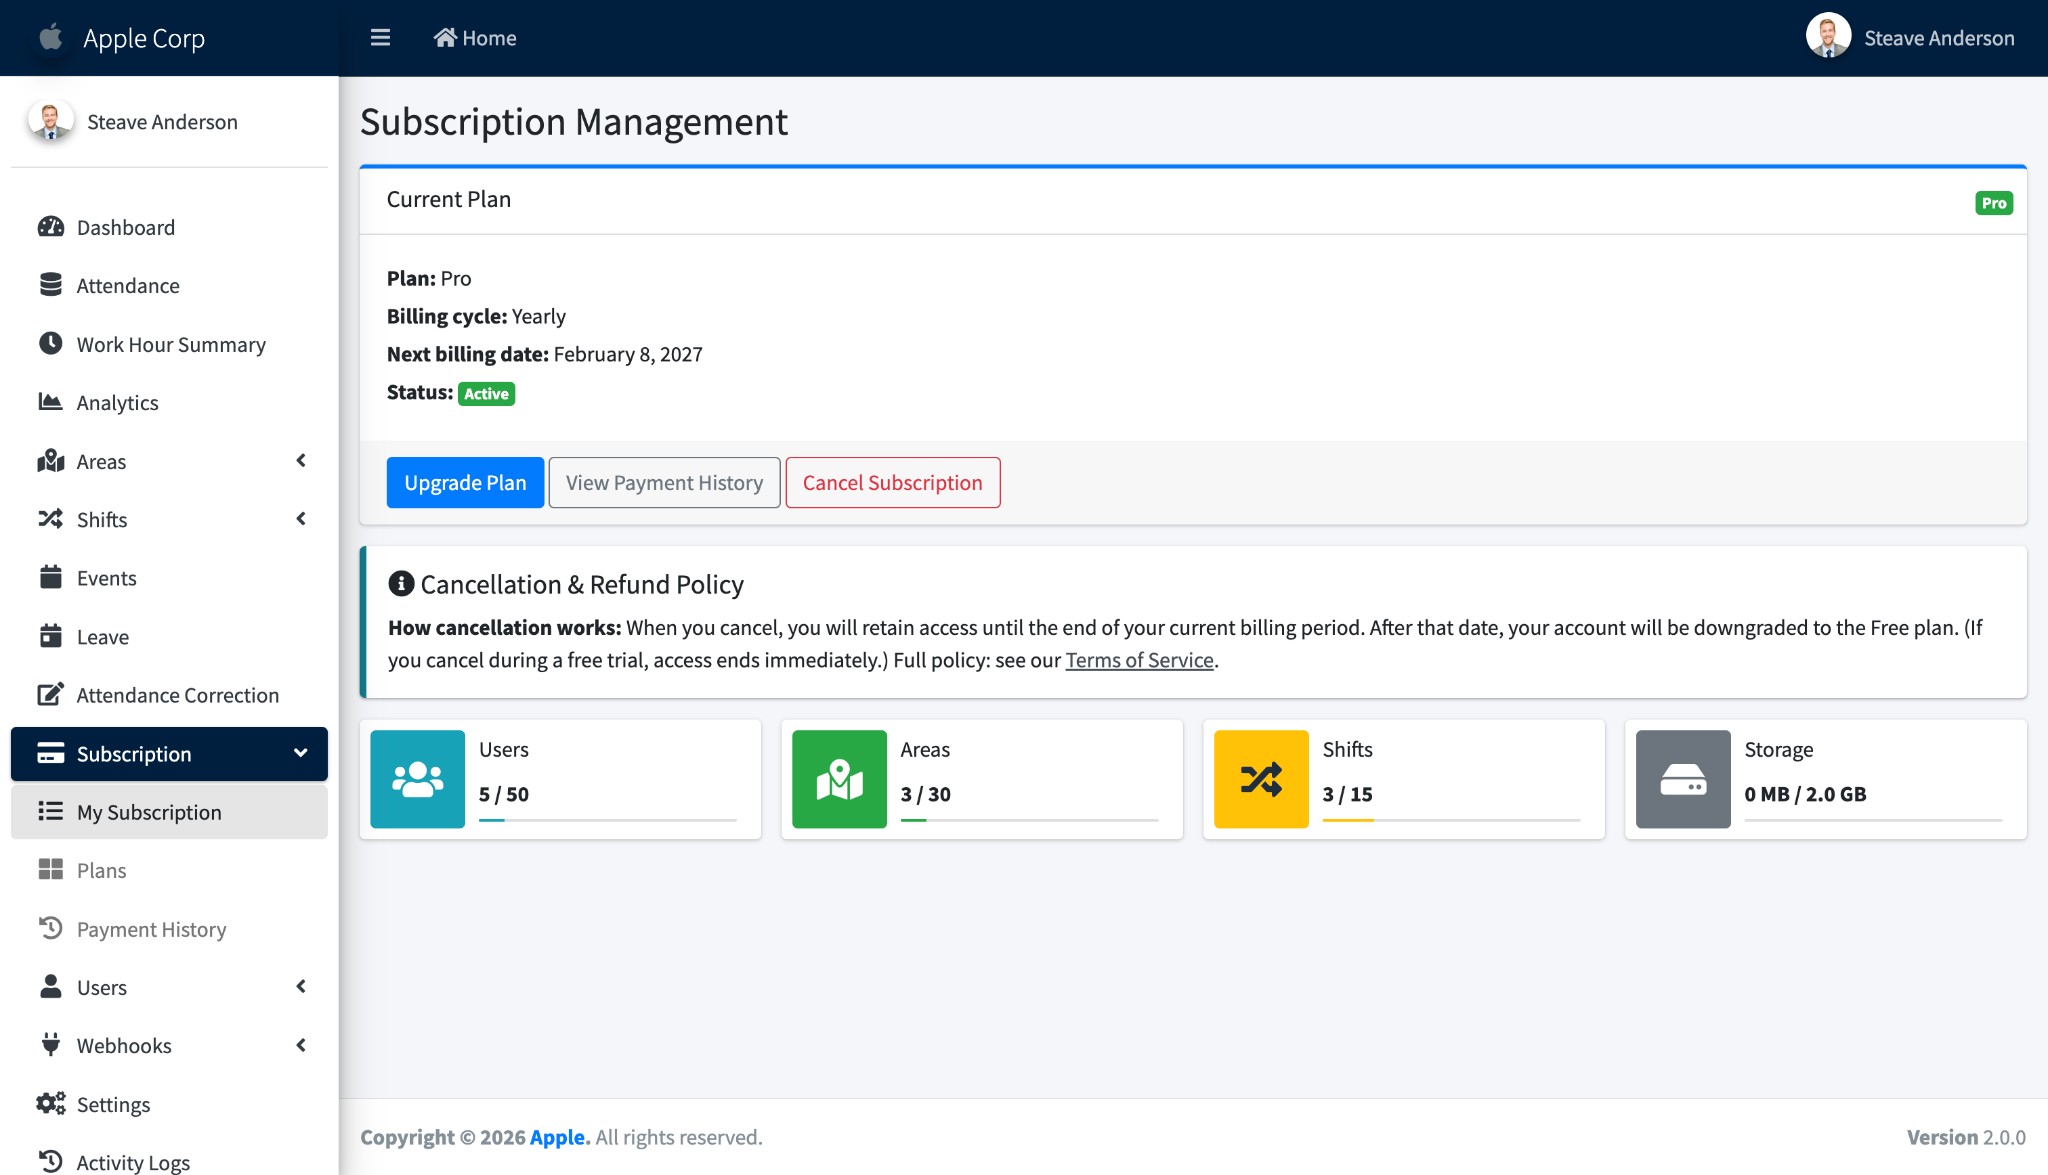Open Attendance Correction edit icon

(x=51, y=695)
